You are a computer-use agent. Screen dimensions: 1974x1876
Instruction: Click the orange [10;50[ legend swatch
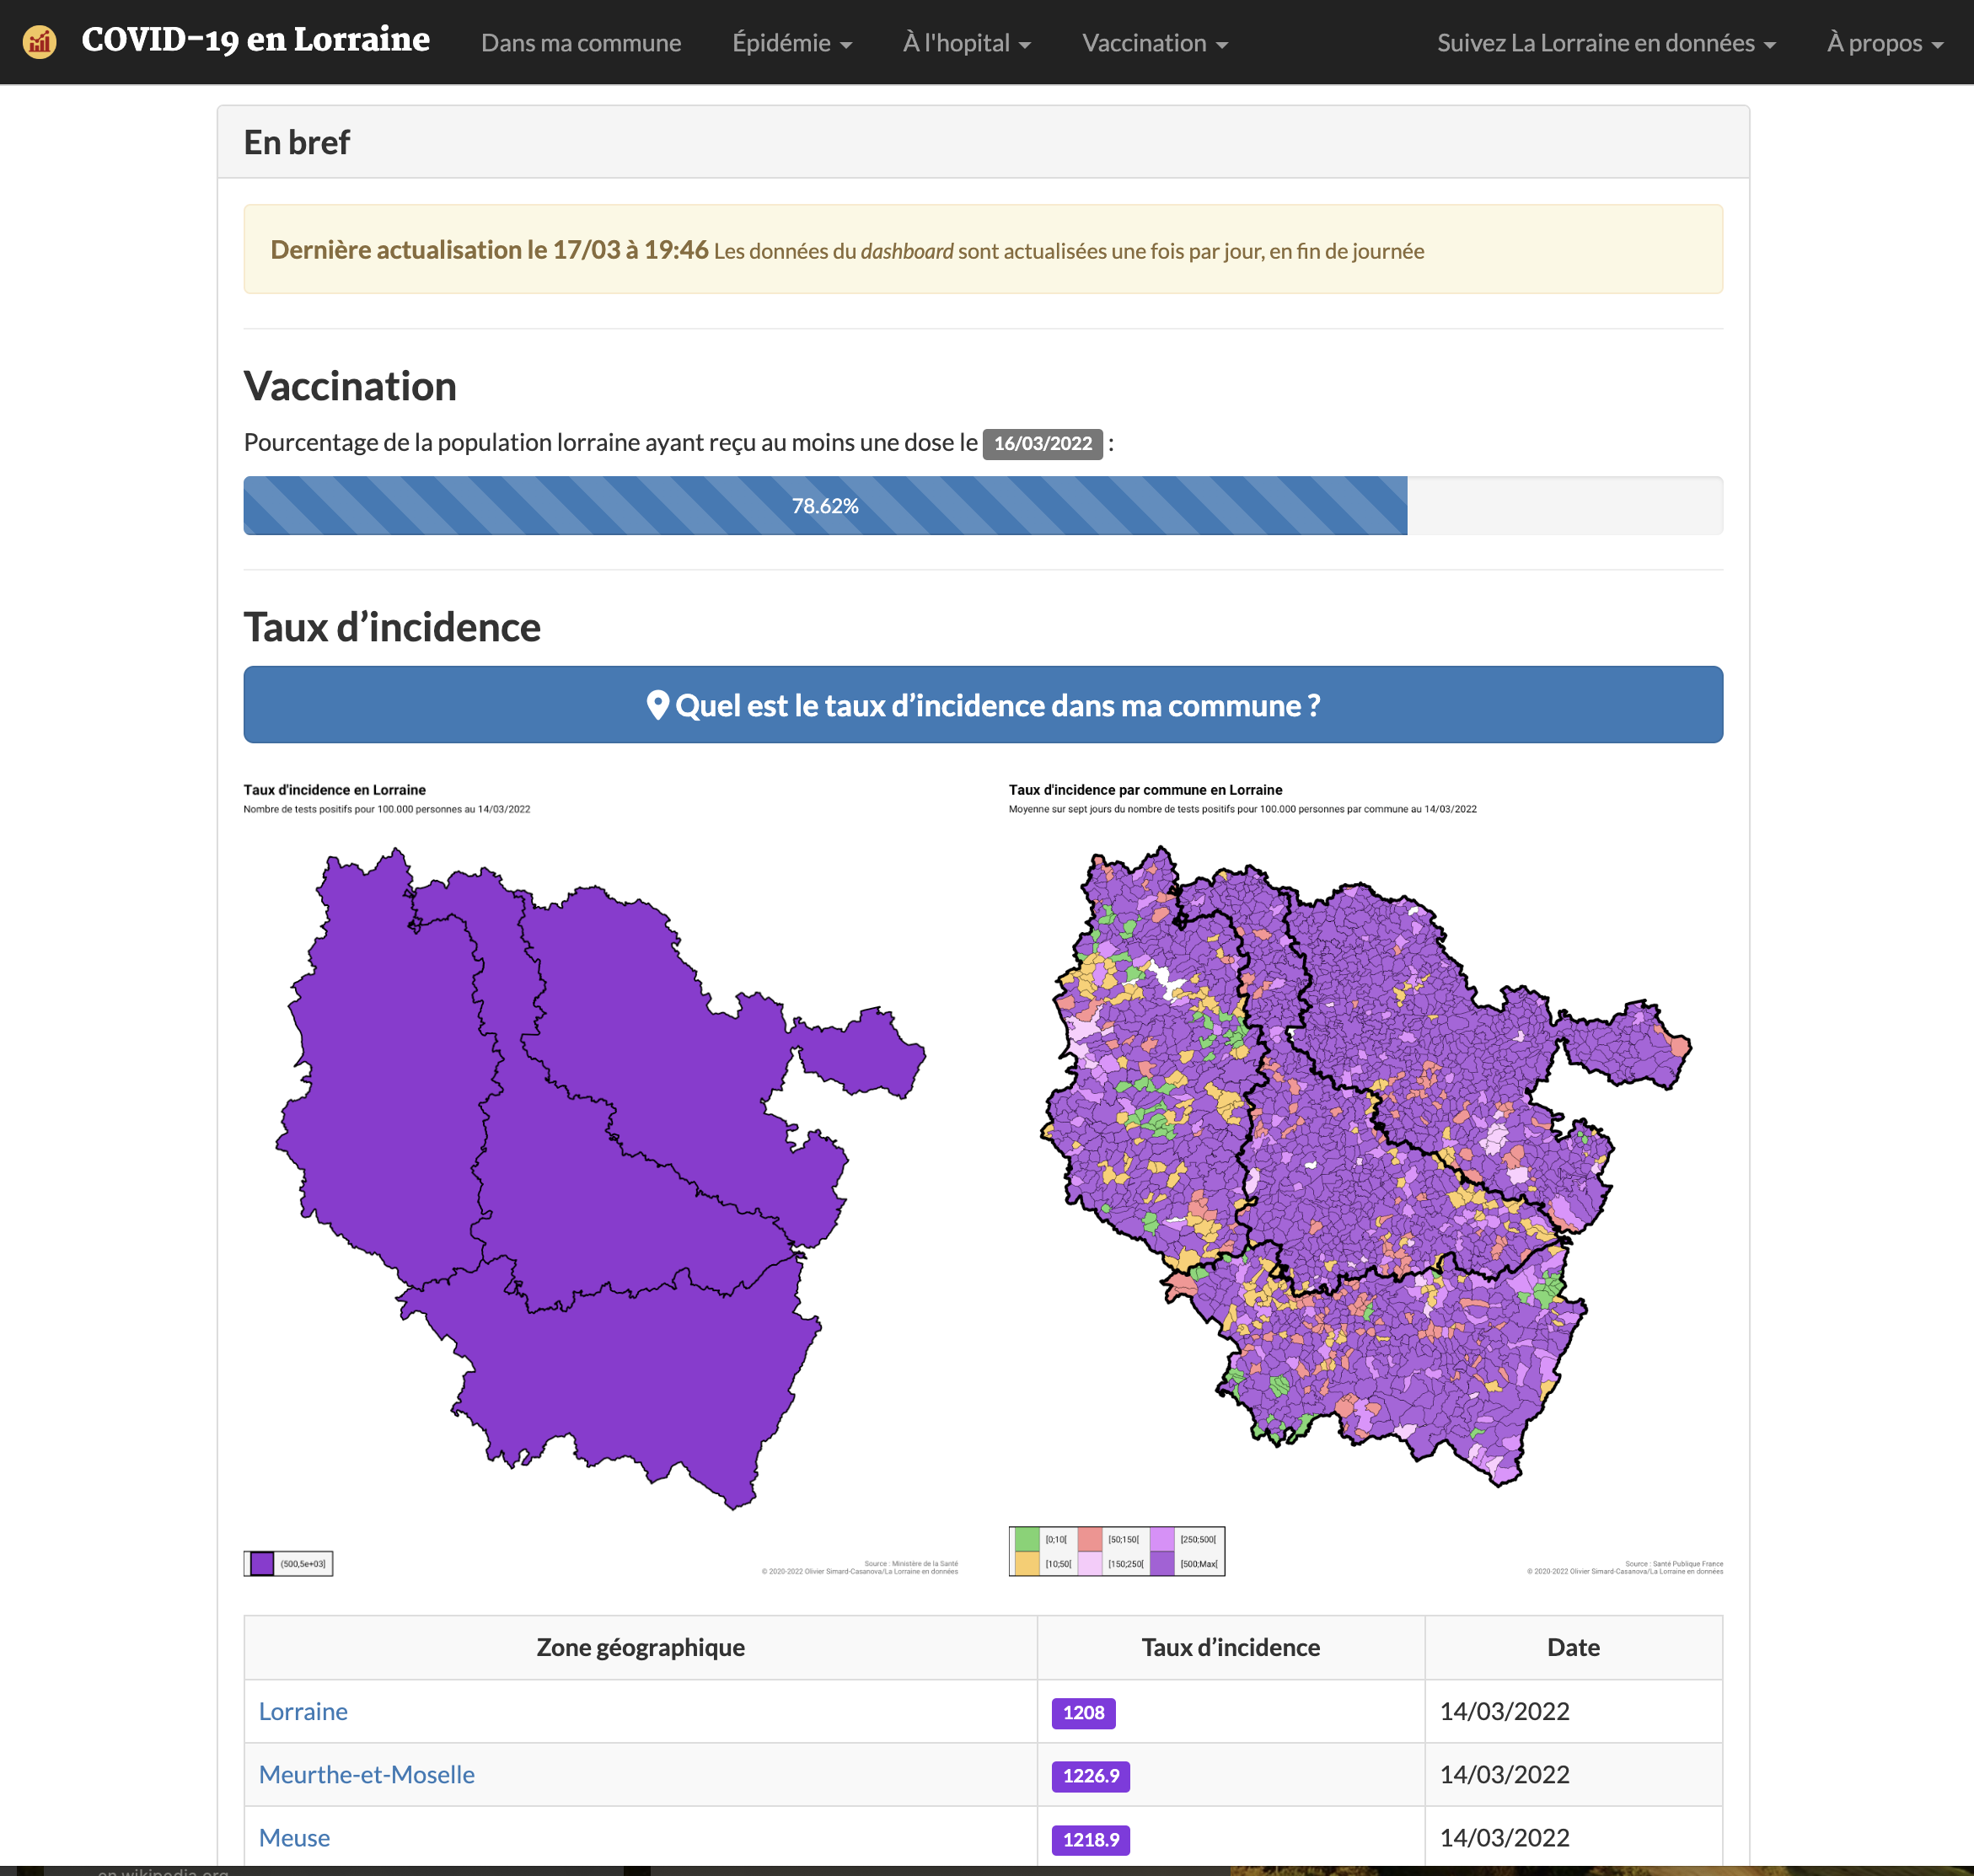[x=1026, y=1563]
